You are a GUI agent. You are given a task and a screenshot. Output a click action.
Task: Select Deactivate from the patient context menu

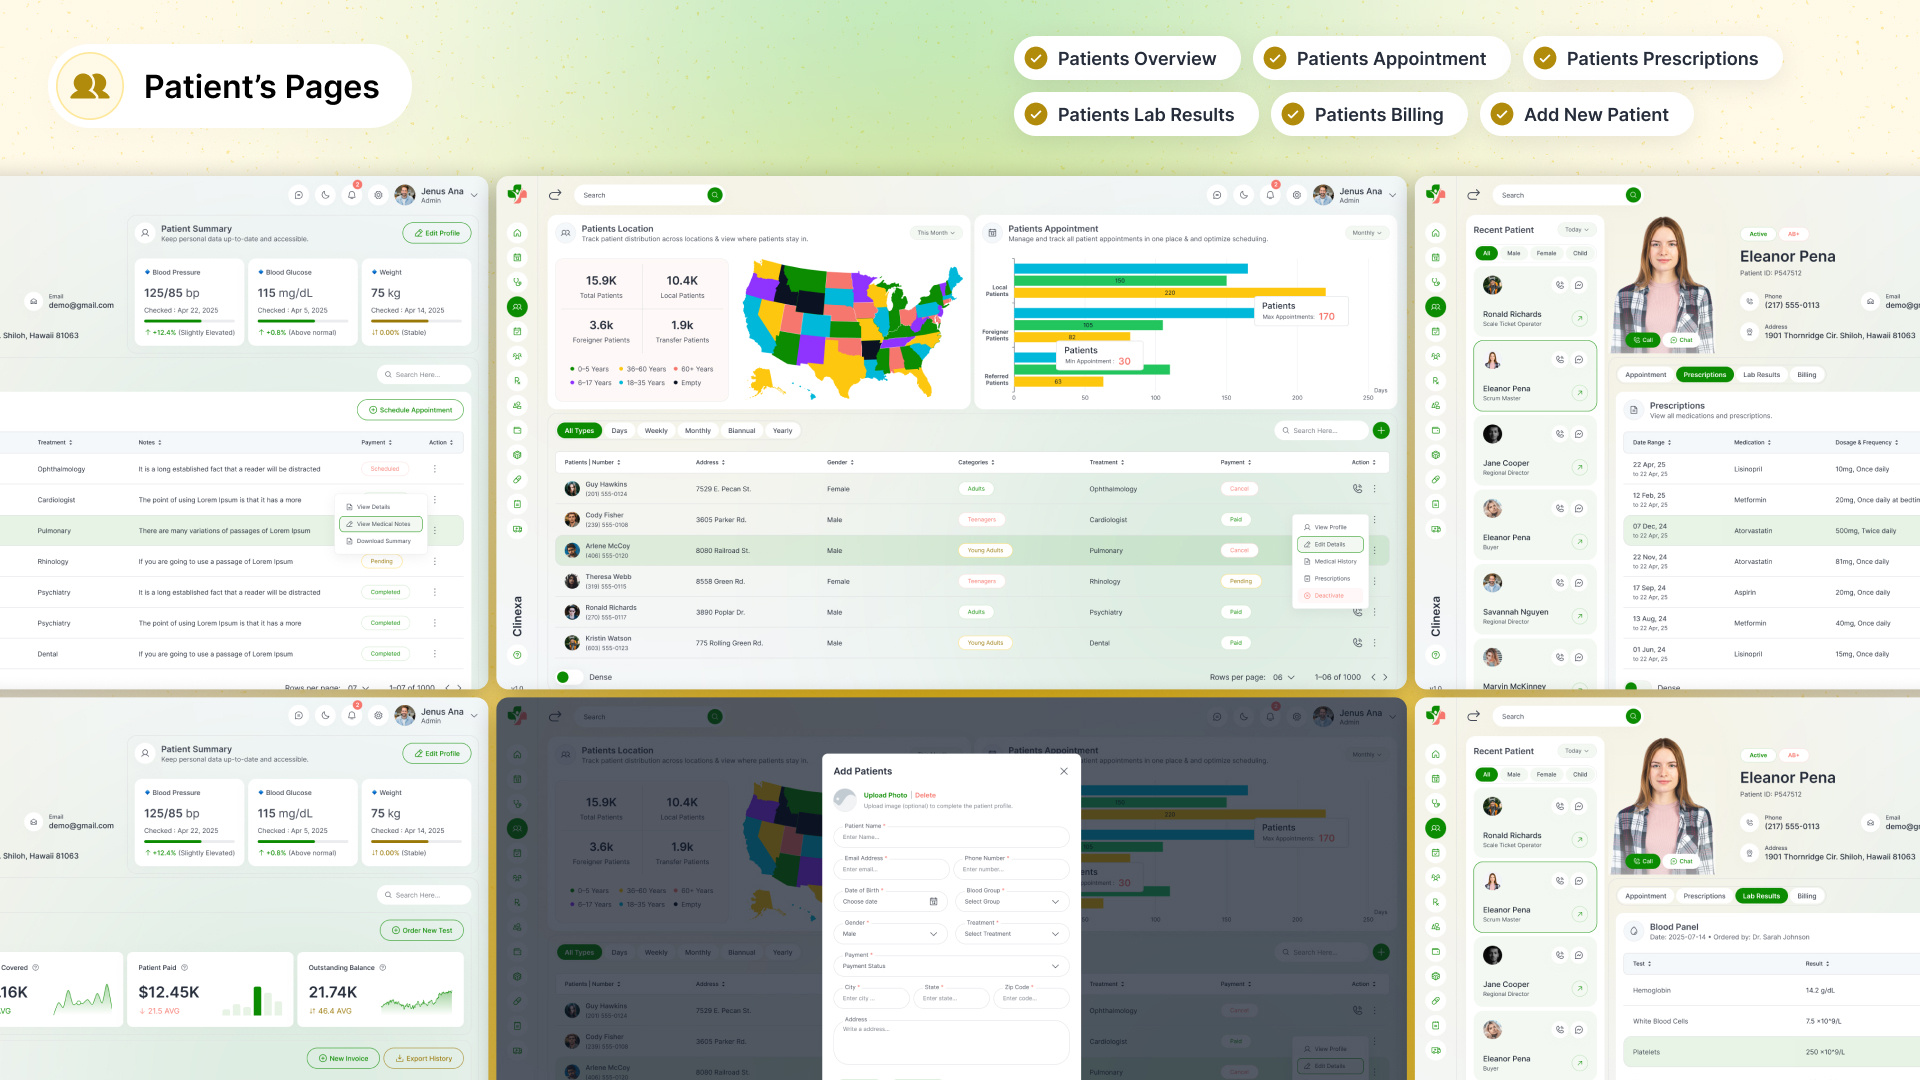point(1330,595)
